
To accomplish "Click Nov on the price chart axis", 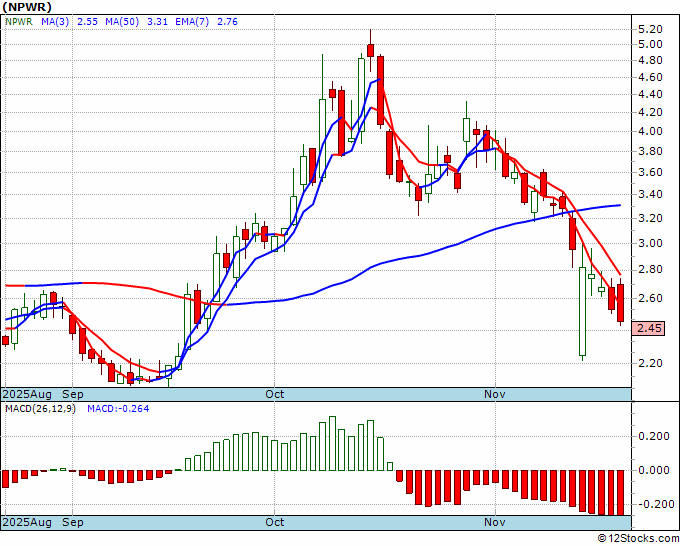I will point(495,394).
